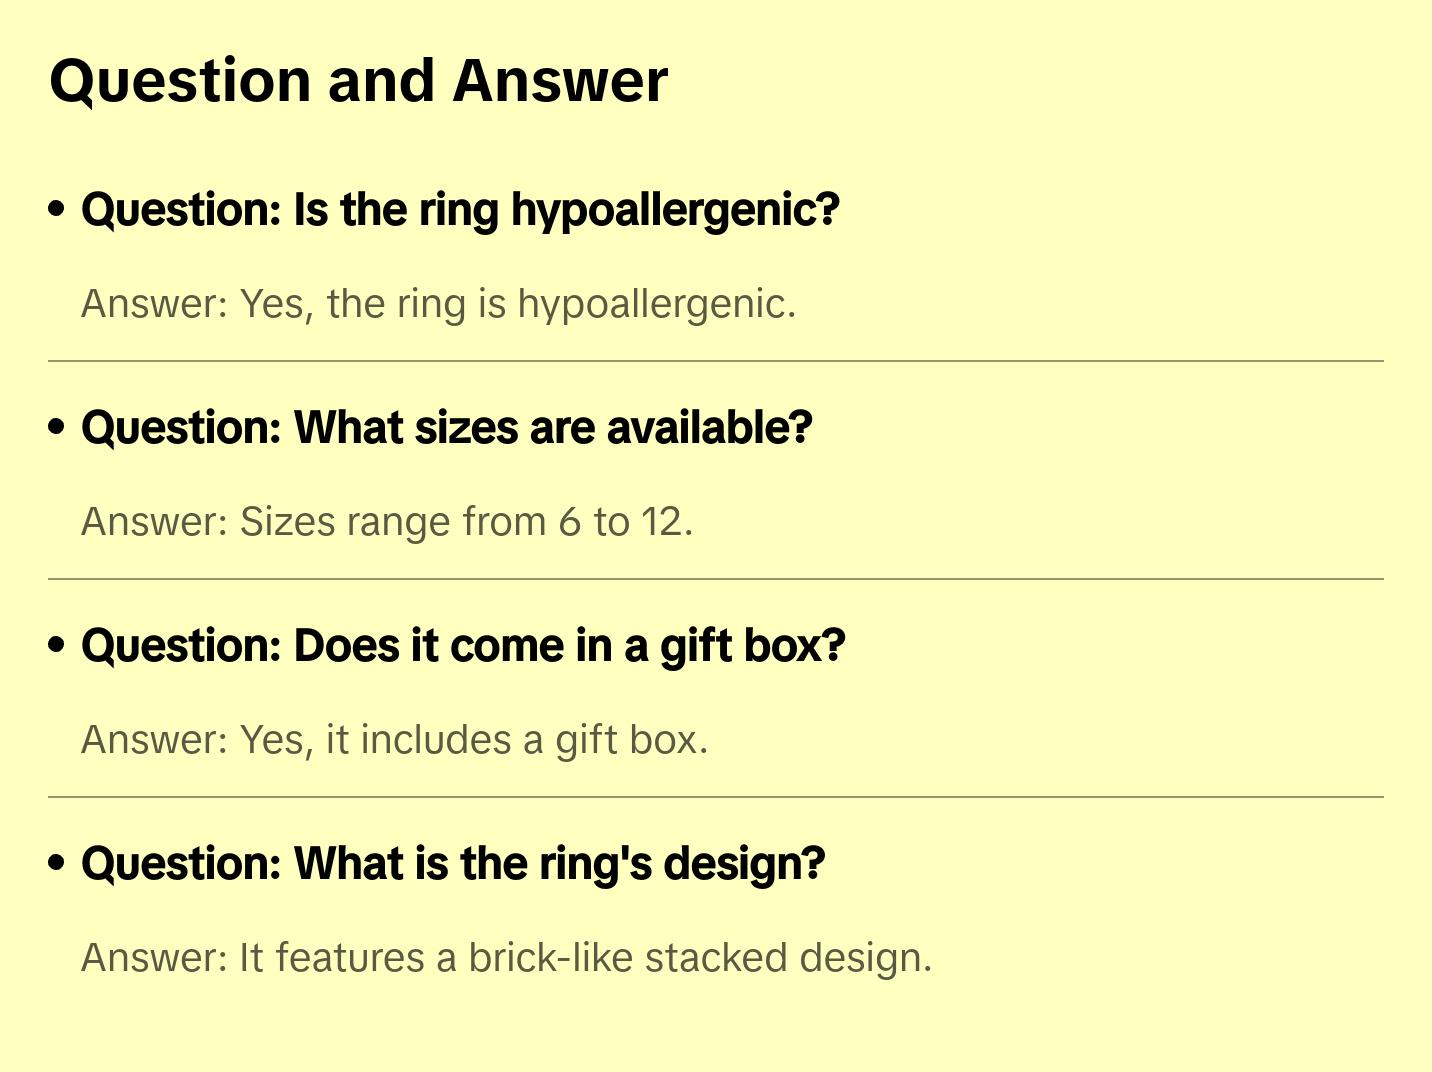Click the word 'Answer:' in the sizes answer
Viewport: 1432px width, 1072px height.
click(155, 522)
